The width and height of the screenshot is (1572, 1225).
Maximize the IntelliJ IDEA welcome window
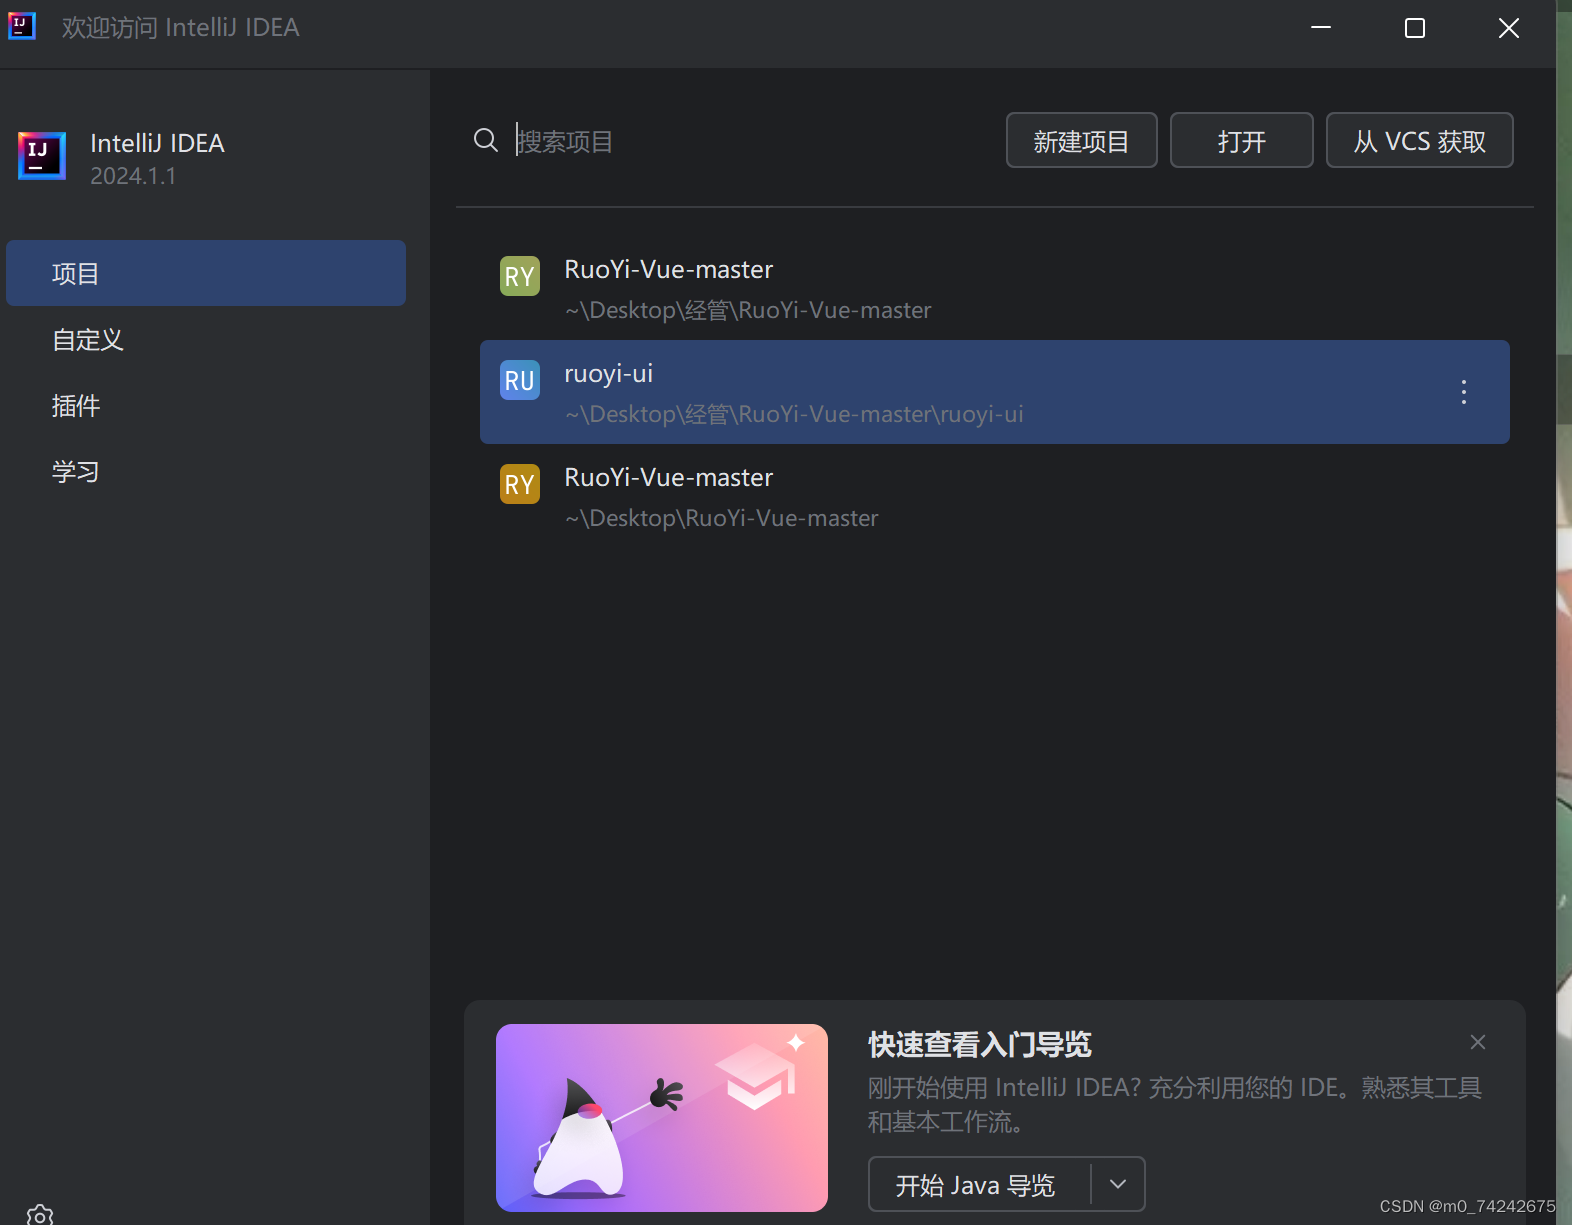pos(1415,28)
